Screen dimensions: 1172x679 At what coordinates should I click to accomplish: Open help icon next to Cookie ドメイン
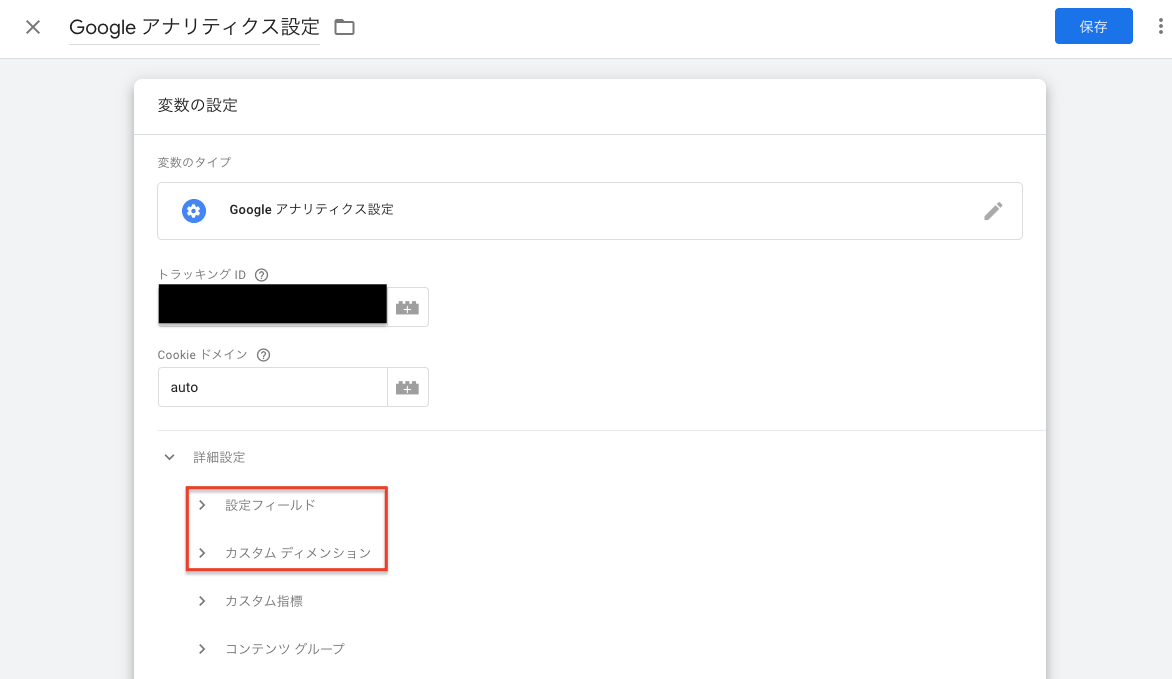pyautogui.click(x=263, y=354)
